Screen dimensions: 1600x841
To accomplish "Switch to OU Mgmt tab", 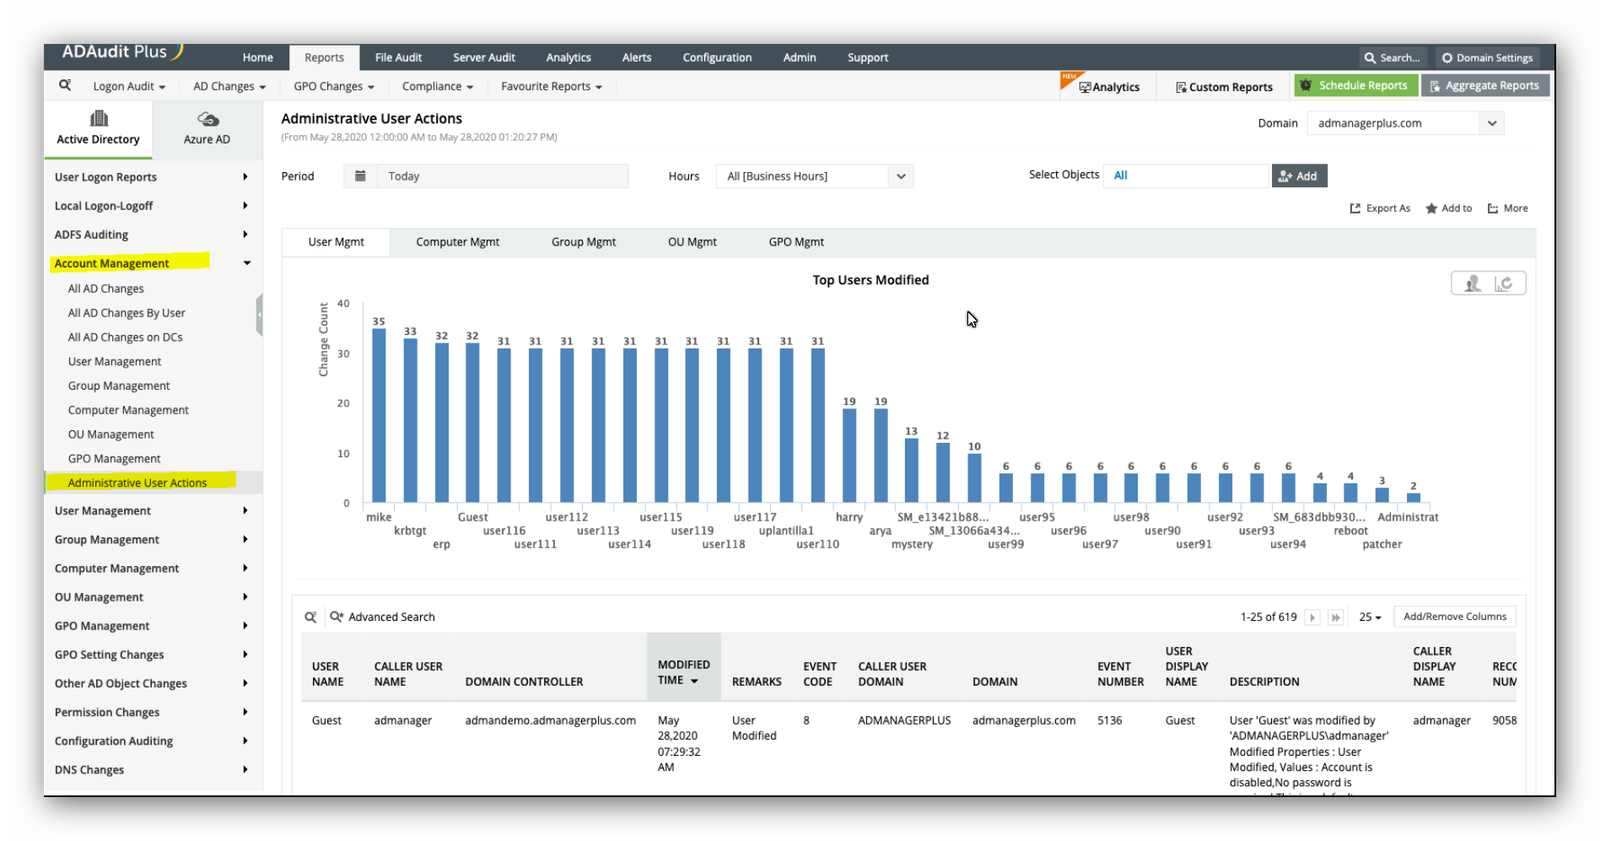I will 692,242.
